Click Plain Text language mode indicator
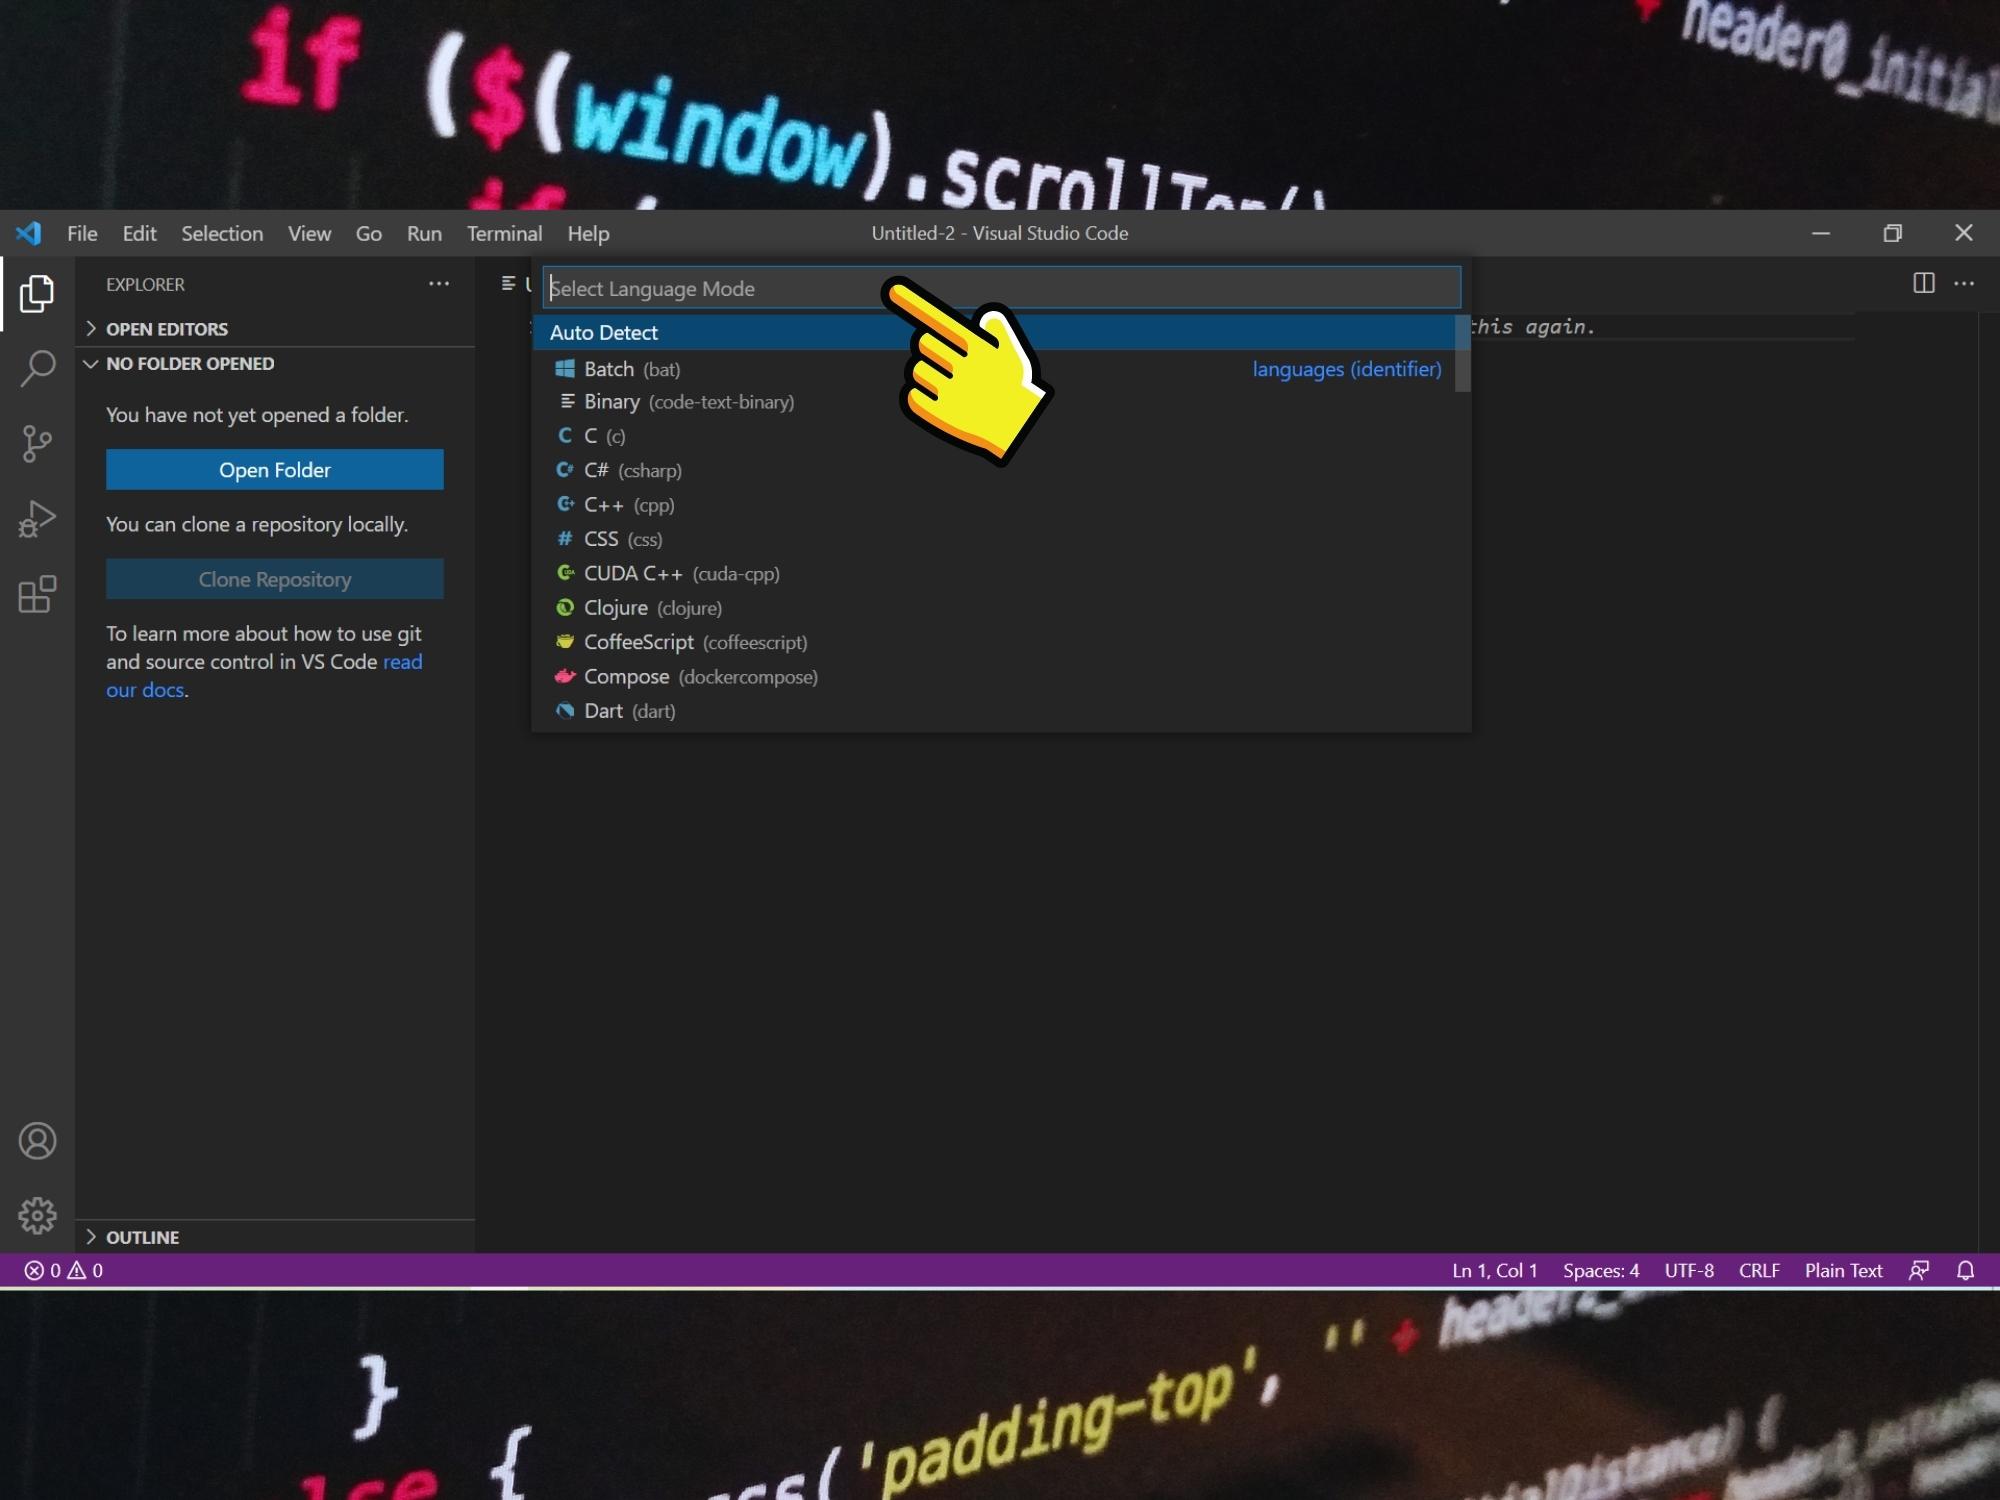 click(x=1843, y=1270)
